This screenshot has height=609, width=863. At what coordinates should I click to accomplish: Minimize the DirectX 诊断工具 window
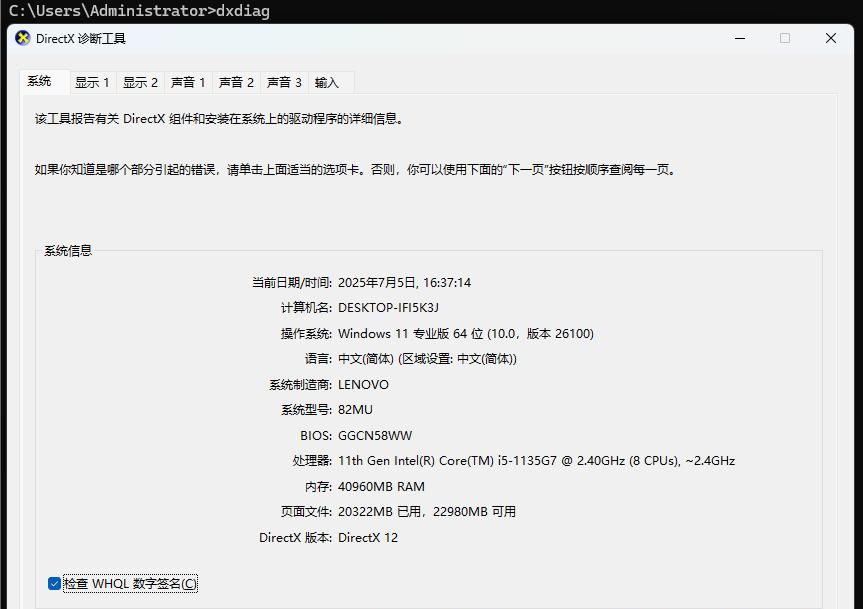[x=740, y=38]
